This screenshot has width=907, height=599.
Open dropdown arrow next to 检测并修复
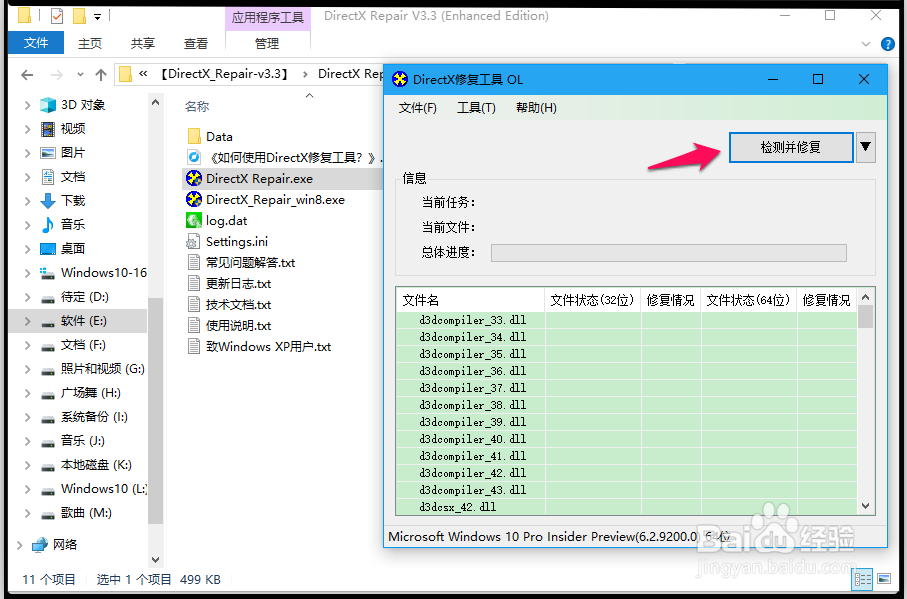865,147
